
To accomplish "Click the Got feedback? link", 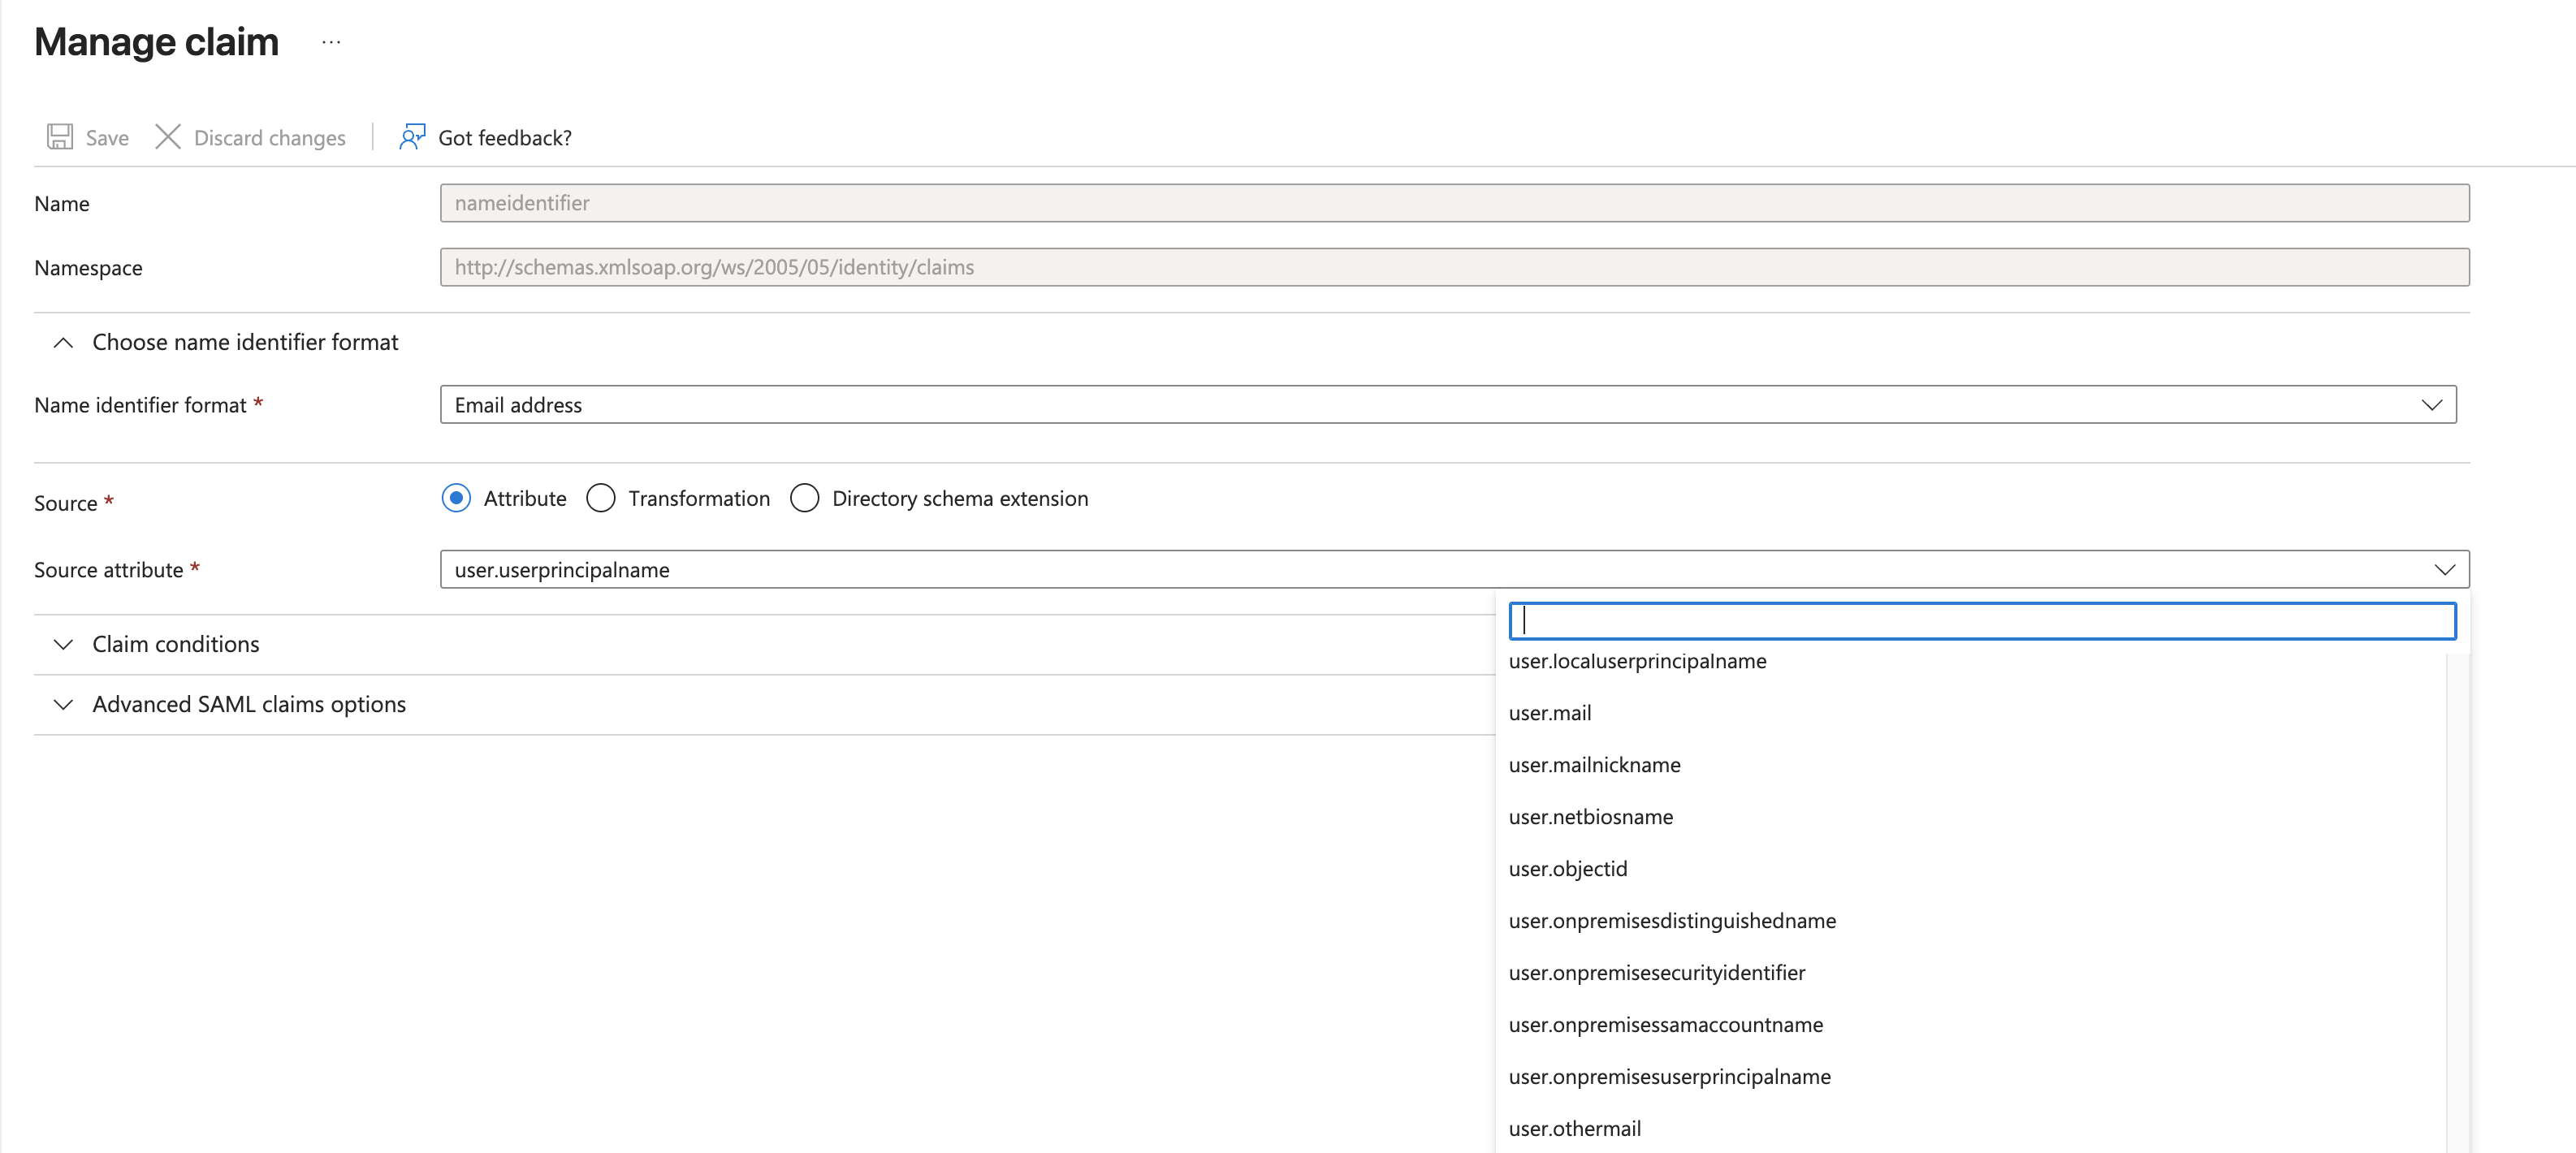I will (x=505, y=138).
